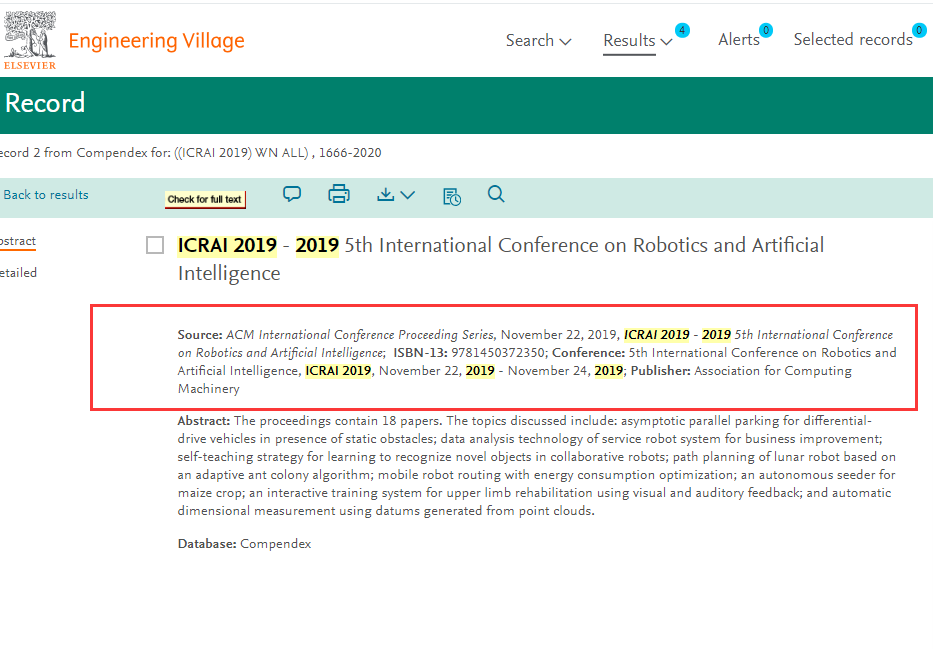Expand the Results dropdown menu
933x649 pixels.
pyautogui.click(x=637, y=40)
